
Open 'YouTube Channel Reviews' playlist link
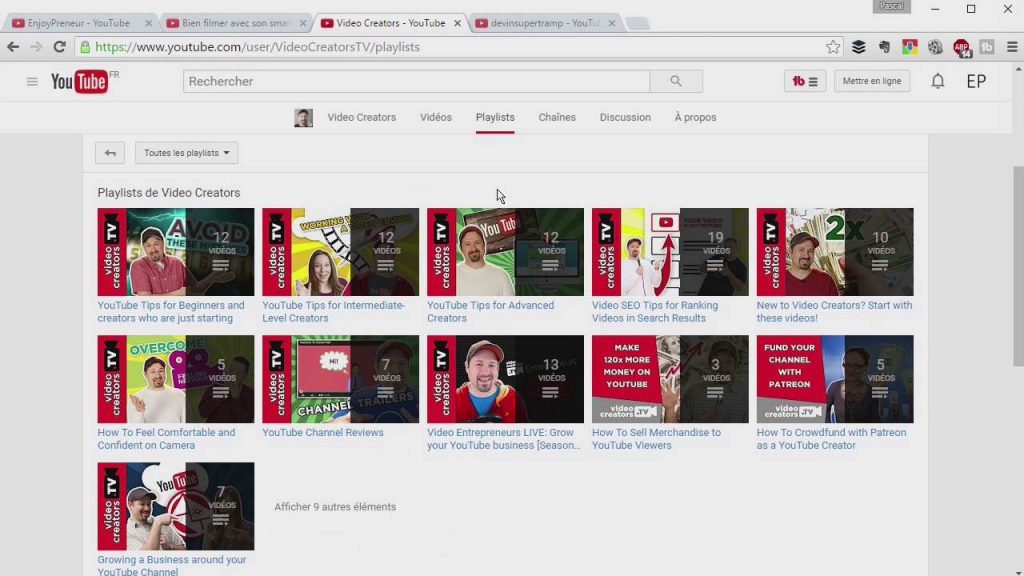point(323,433)
